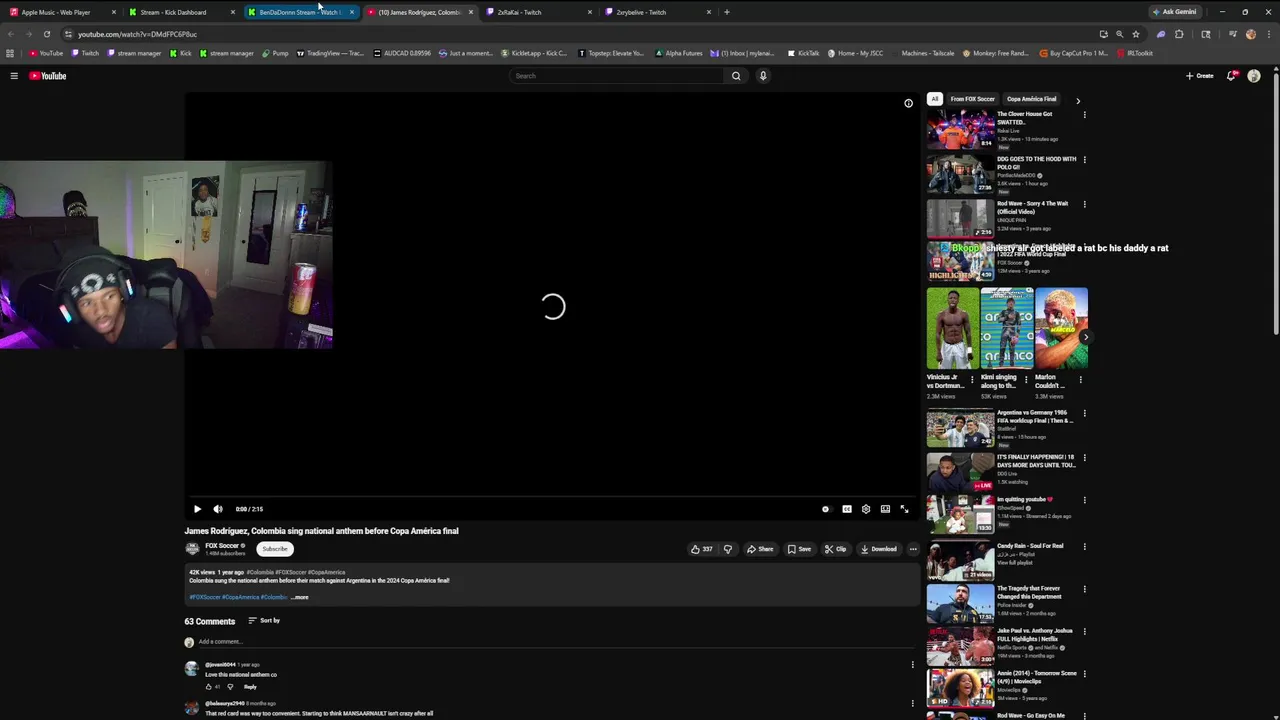Bookmark this page with the star
The width and height of the screenshot is (1280, 720).
(1136, 34)
